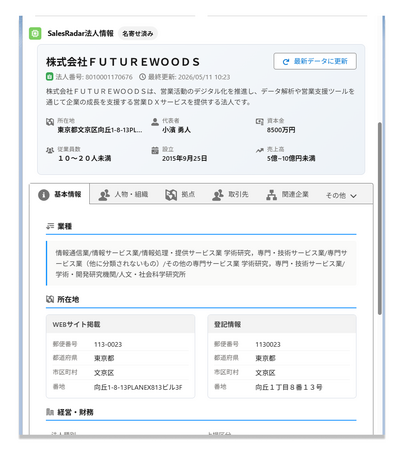Click the 業種 industry description block
The width and height of the screenshot is (404, 450).
(201, 263)
